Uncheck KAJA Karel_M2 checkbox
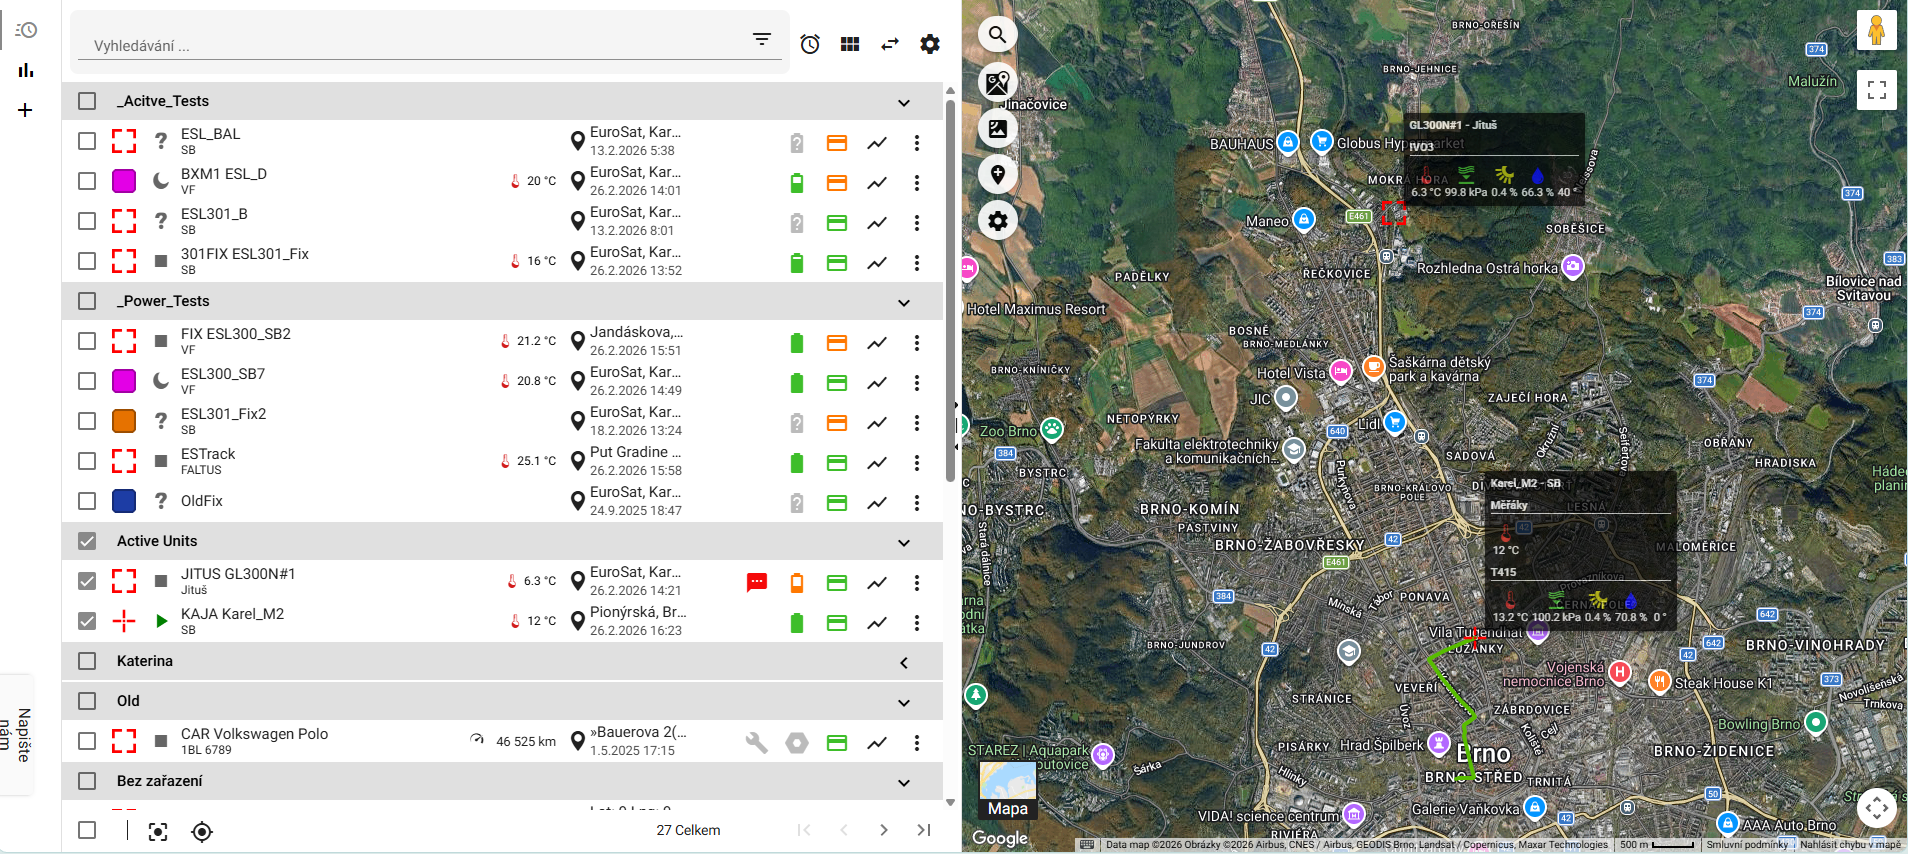The image size is (1908, 854). [x=87, y=621]
